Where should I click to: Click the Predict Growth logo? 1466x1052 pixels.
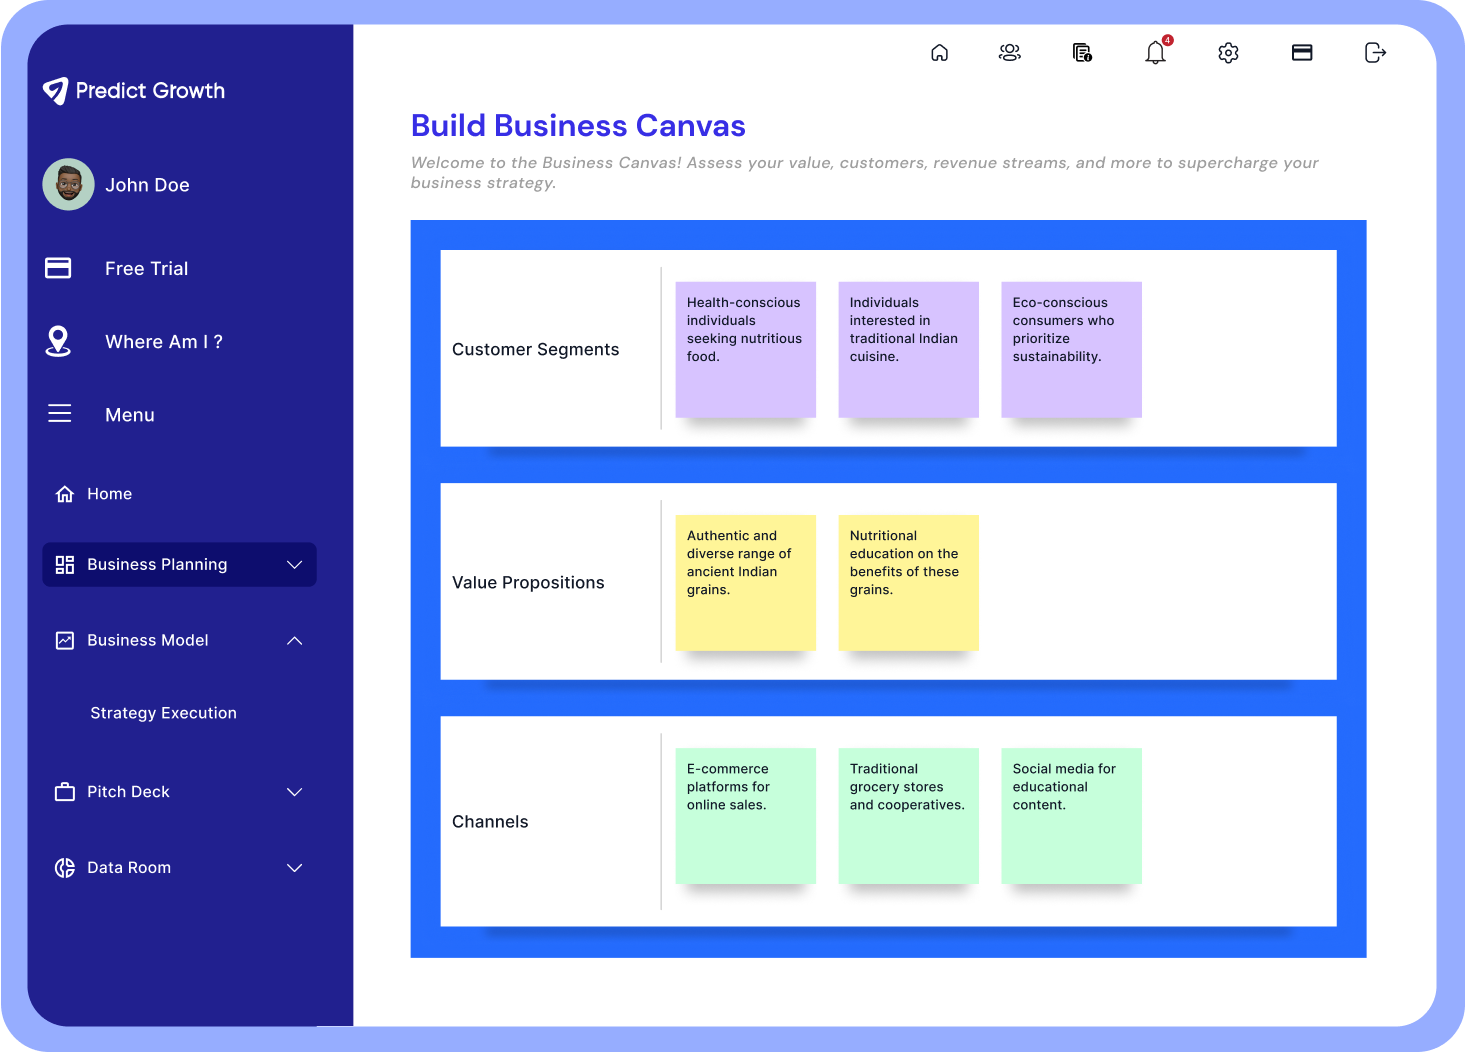pyautogui.click(x=134, y=91)
